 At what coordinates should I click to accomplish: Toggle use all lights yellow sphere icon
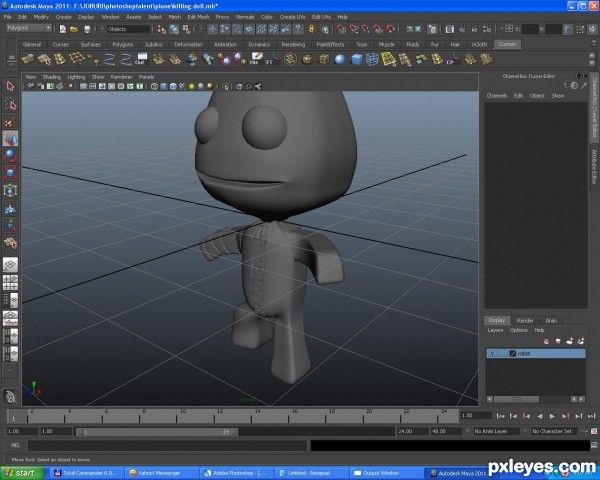(x=192, y=87)
